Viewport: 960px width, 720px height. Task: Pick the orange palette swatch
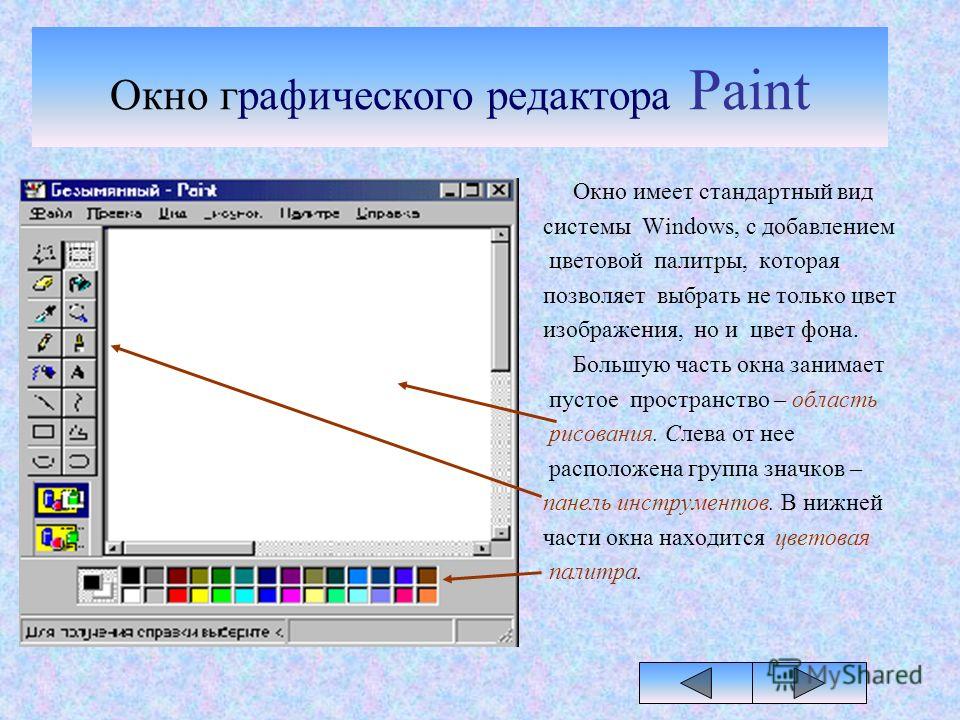(427, 594)
